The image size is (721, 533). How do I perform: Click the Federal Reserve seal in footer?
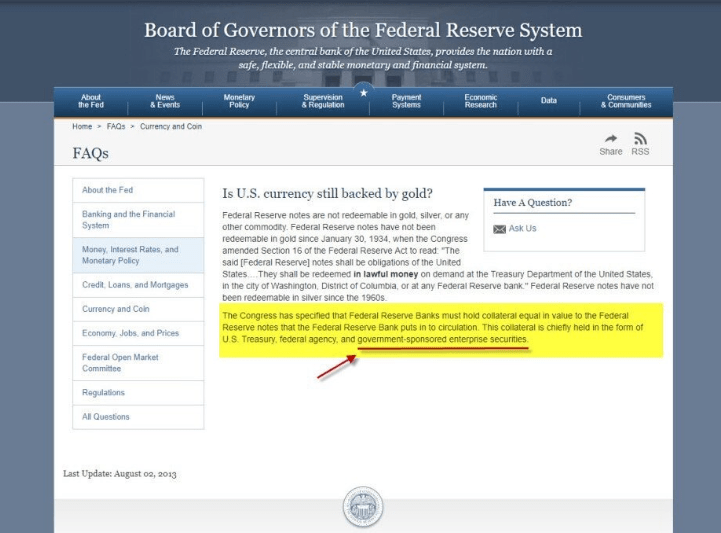pyautogui.click(x=362, y=507)
